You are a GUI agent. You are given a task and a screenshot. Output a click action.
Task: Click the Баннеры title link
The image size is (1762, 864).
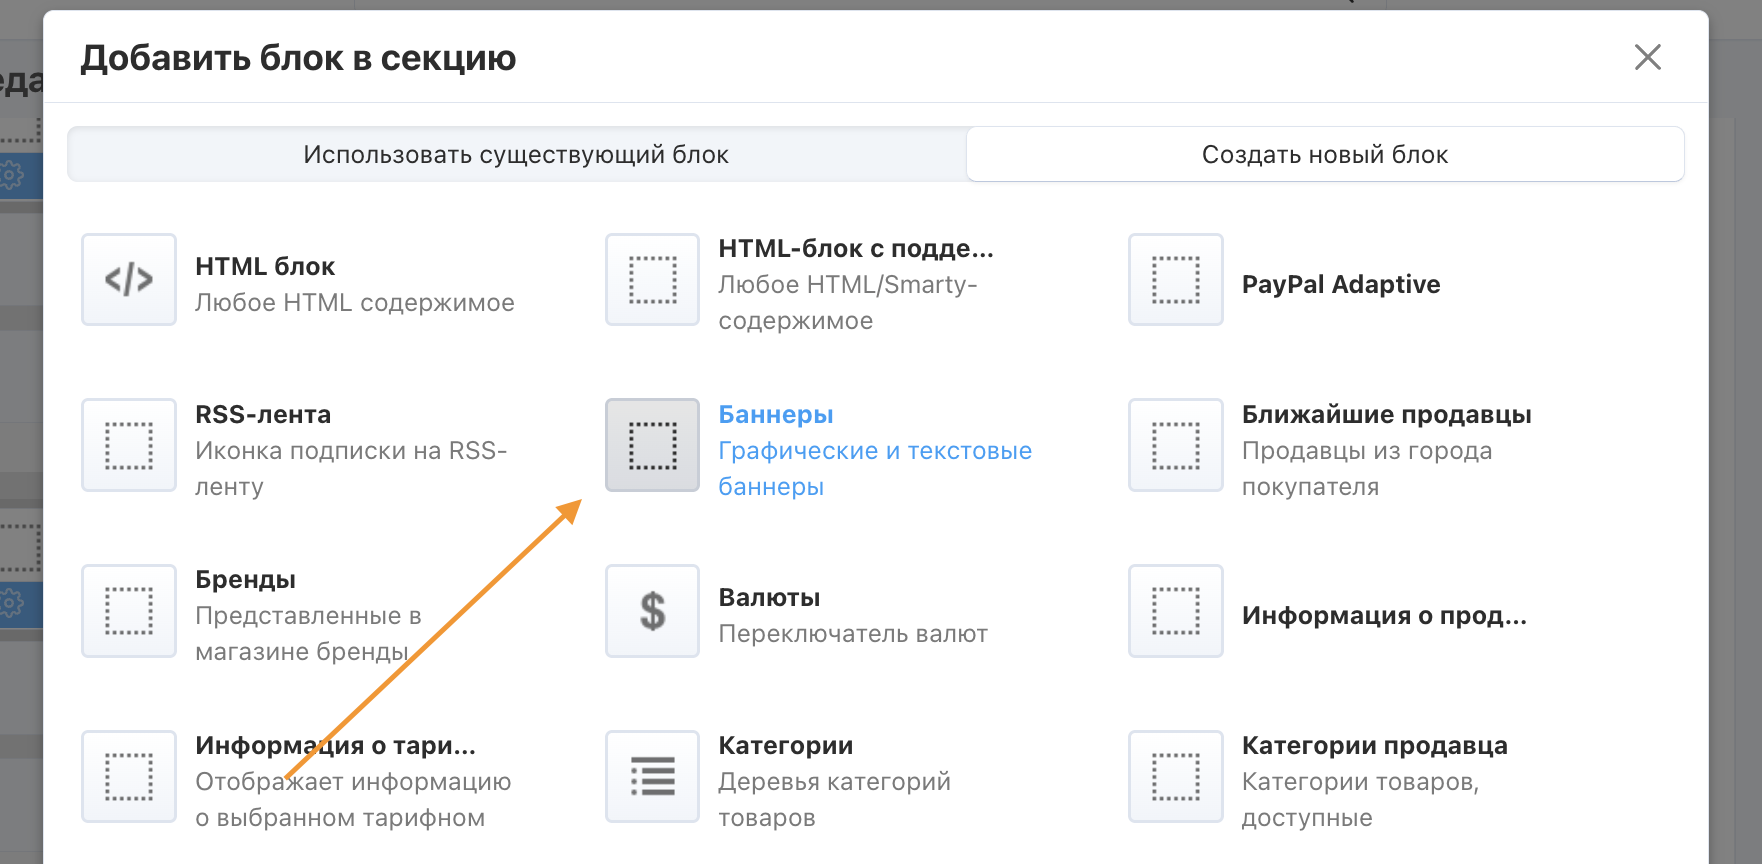point(776,415)
